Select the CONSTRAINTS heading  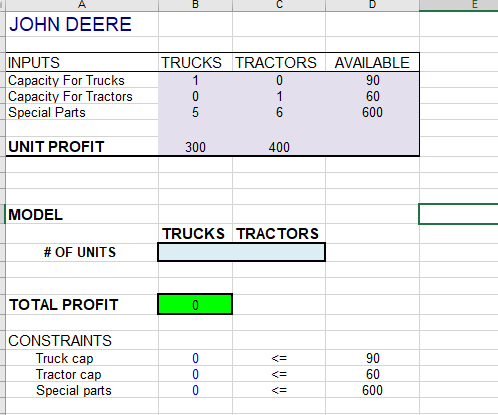(60, 341)
